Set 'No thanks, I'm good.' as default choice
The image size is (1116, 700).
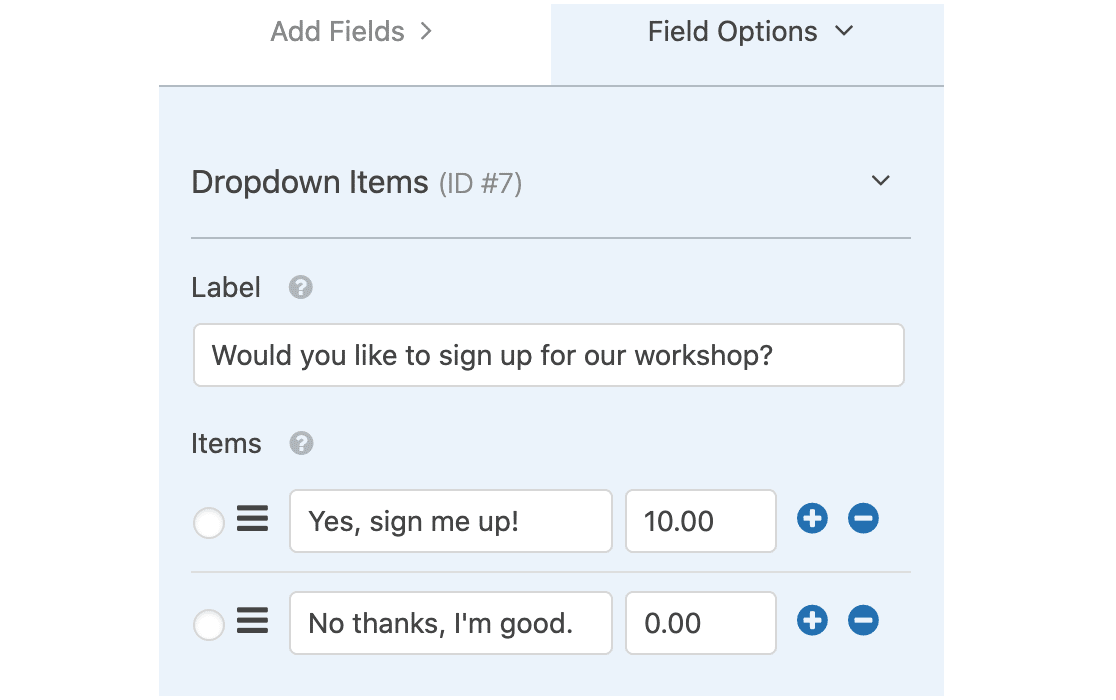[209, 625]
